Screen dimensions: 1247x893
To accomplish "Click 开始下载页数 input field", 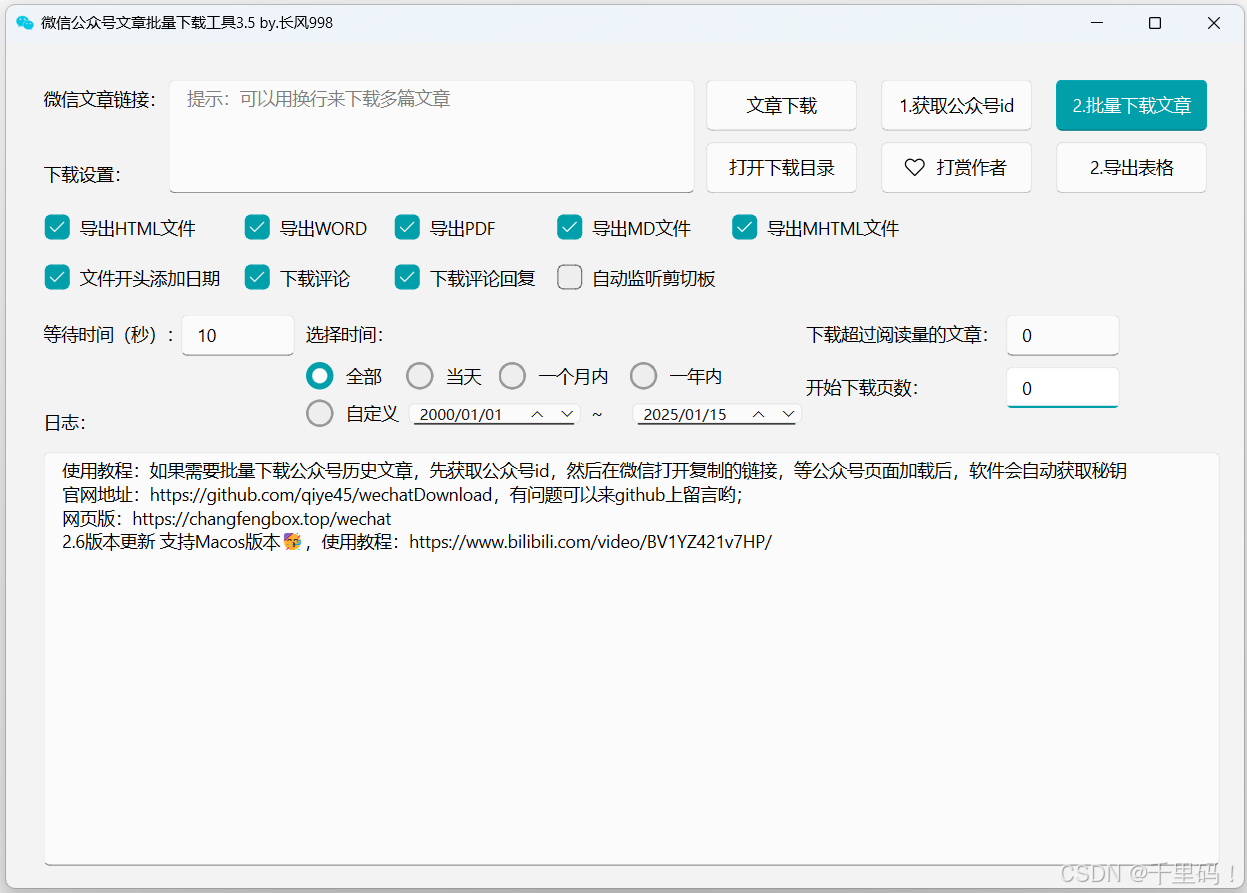I will coord(1062,388).
